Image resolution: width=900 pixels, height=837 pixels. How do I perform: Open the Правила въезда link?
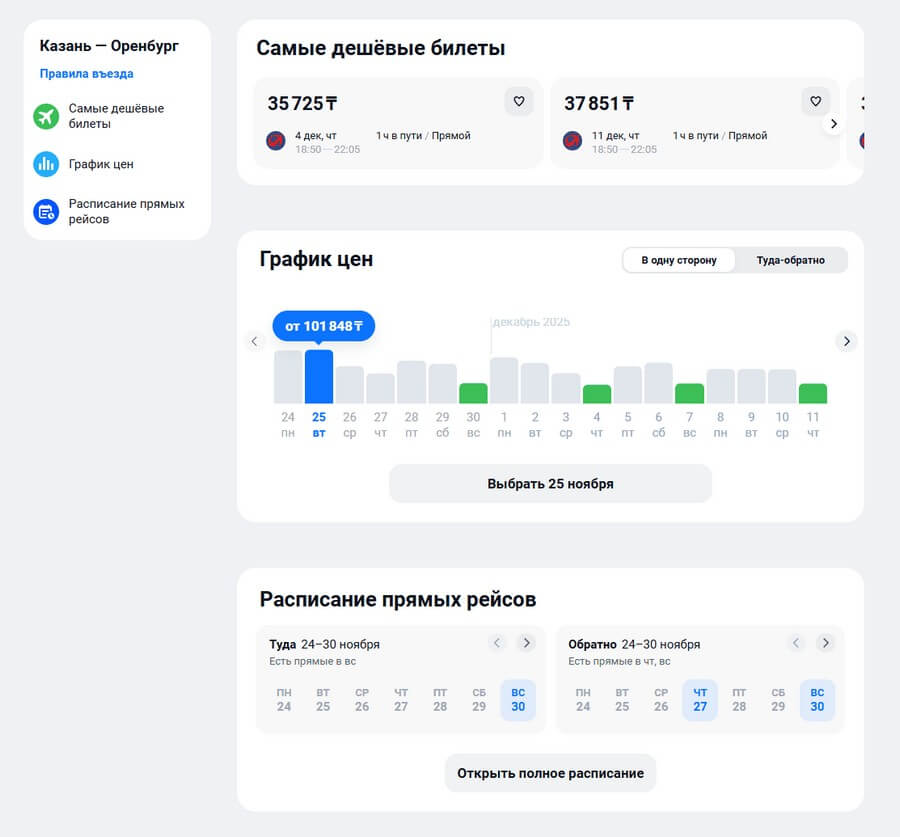87,73
